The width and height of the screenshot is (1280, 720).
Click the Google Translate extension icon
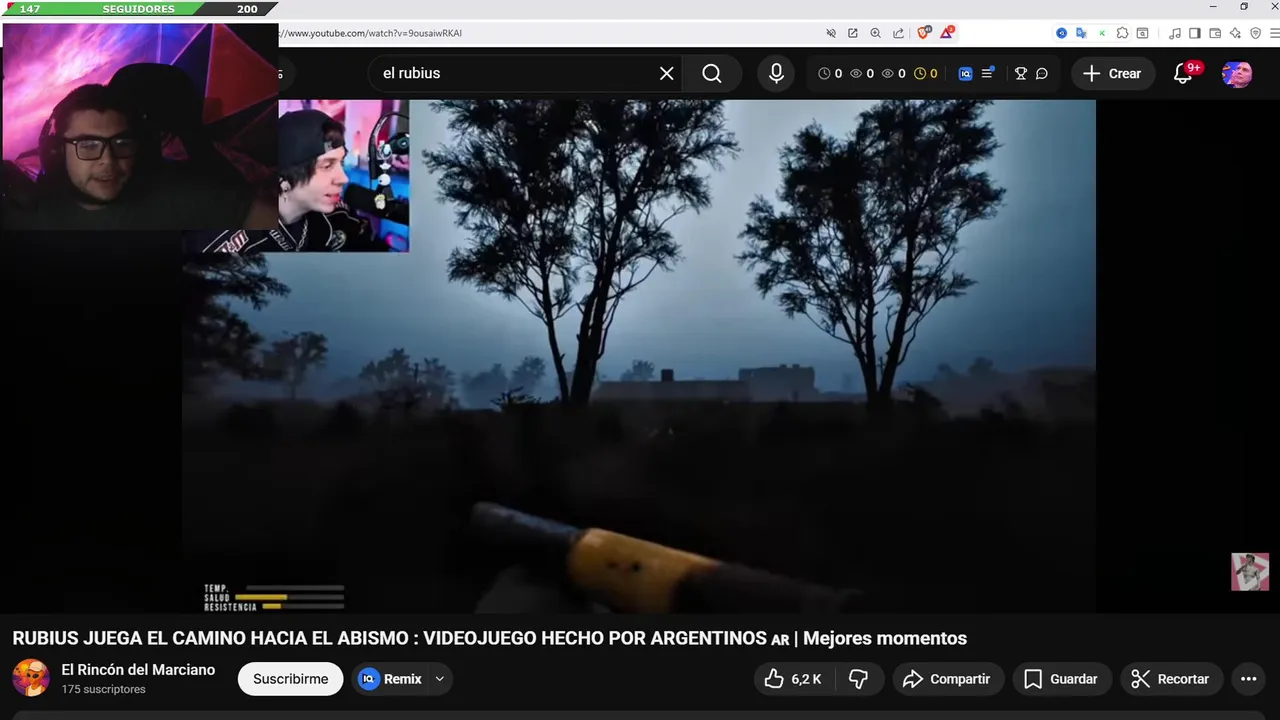(1081, 33)
